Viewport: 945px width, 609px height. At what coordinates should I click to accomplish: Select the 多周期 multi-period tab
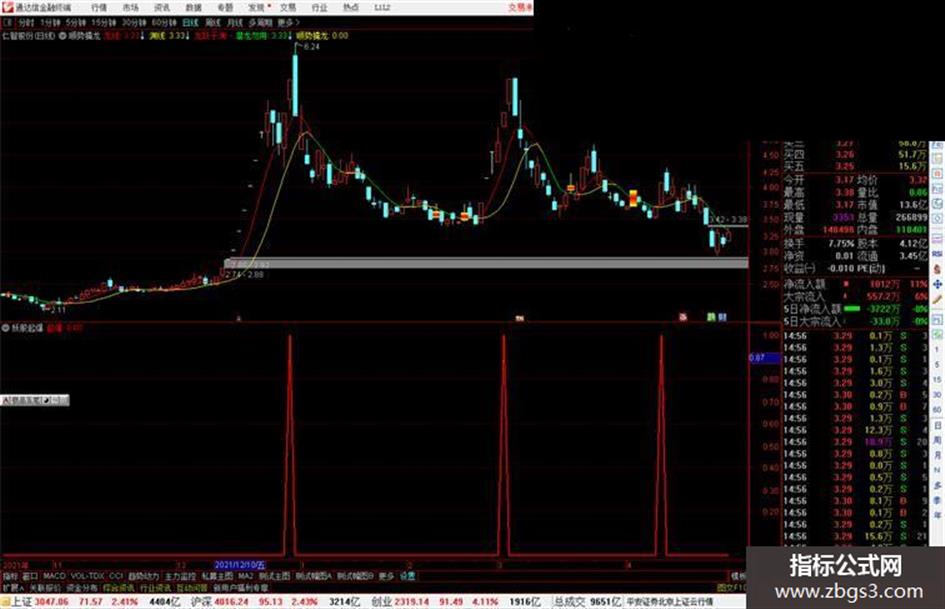(x=260, y=23)
